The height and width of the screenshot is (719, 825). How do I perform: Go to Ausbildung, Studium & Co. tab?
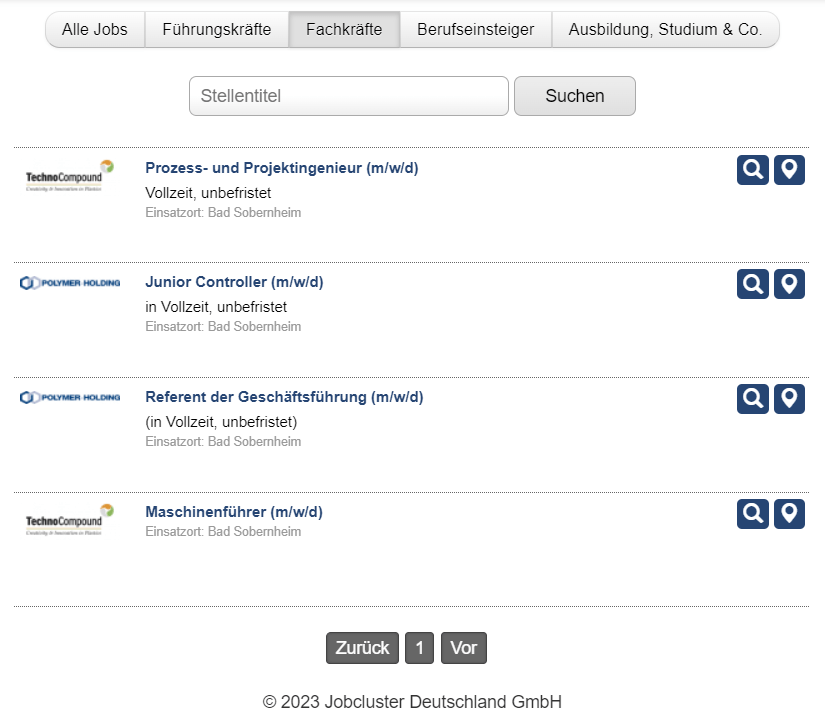(x=665, y=30)
